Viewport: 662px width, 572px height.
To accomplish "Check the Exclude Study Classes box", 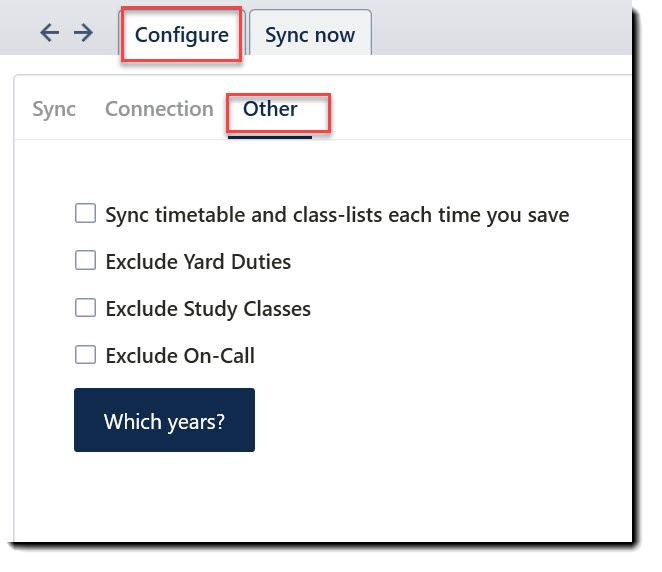I will tap(86, 308).
